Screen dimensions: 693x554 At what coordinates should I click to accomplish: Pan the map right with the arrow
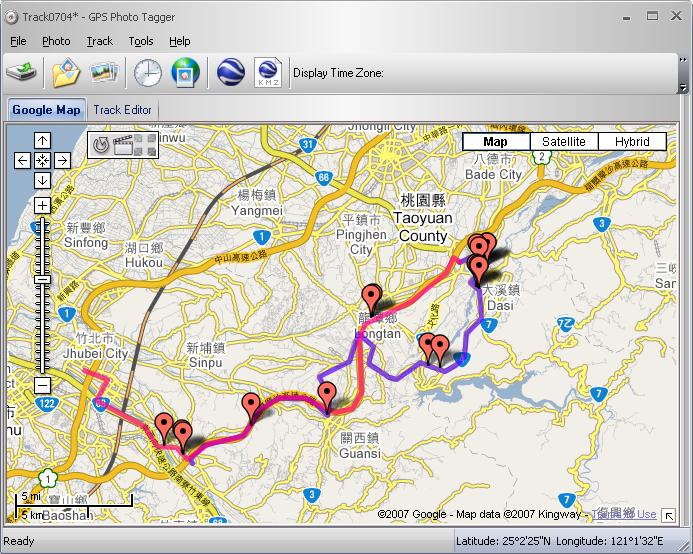click(x=63, y=160)
